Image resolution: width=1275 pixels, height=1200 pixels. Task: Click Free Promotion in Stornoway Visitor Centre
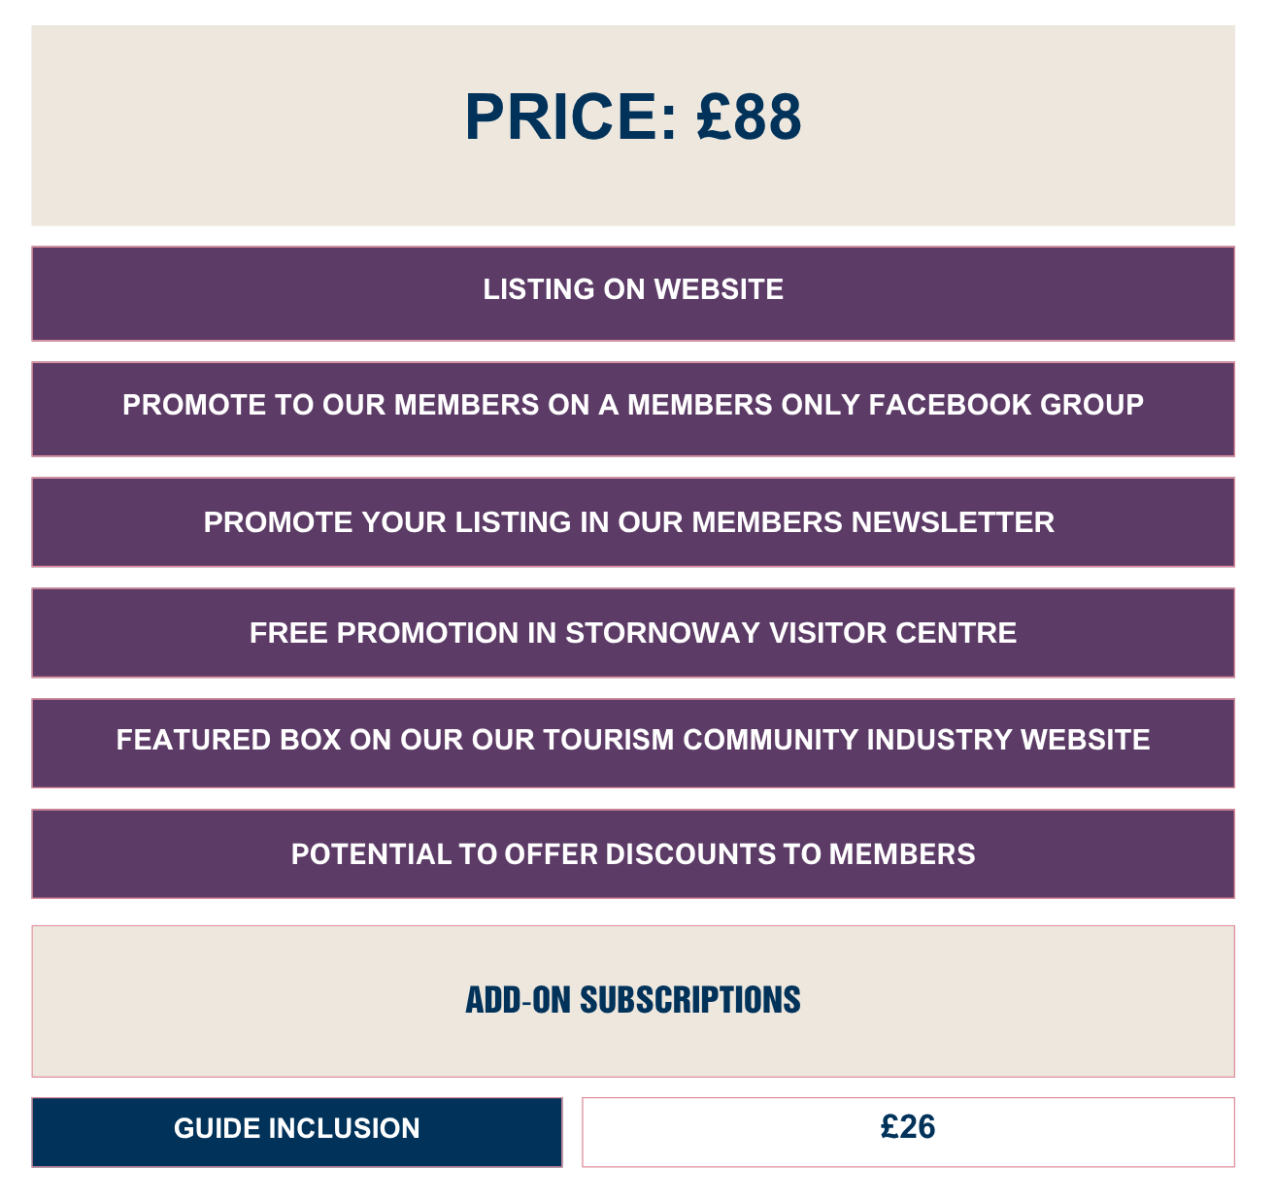633,633
